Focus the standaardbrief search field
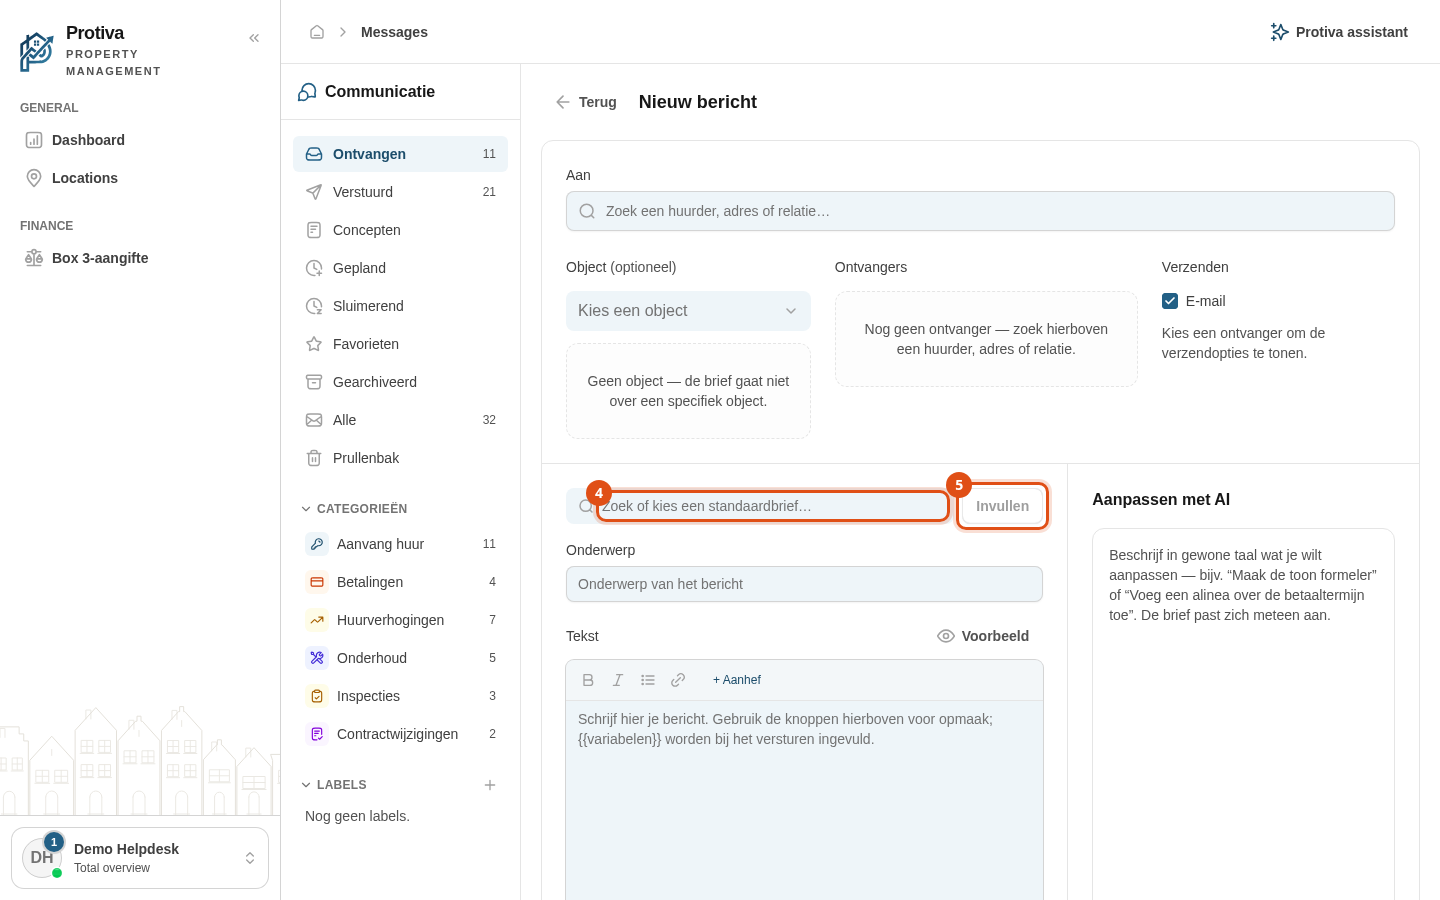Image resolution: width=1440 pixels, height=900 pixels. coord(757,506)
